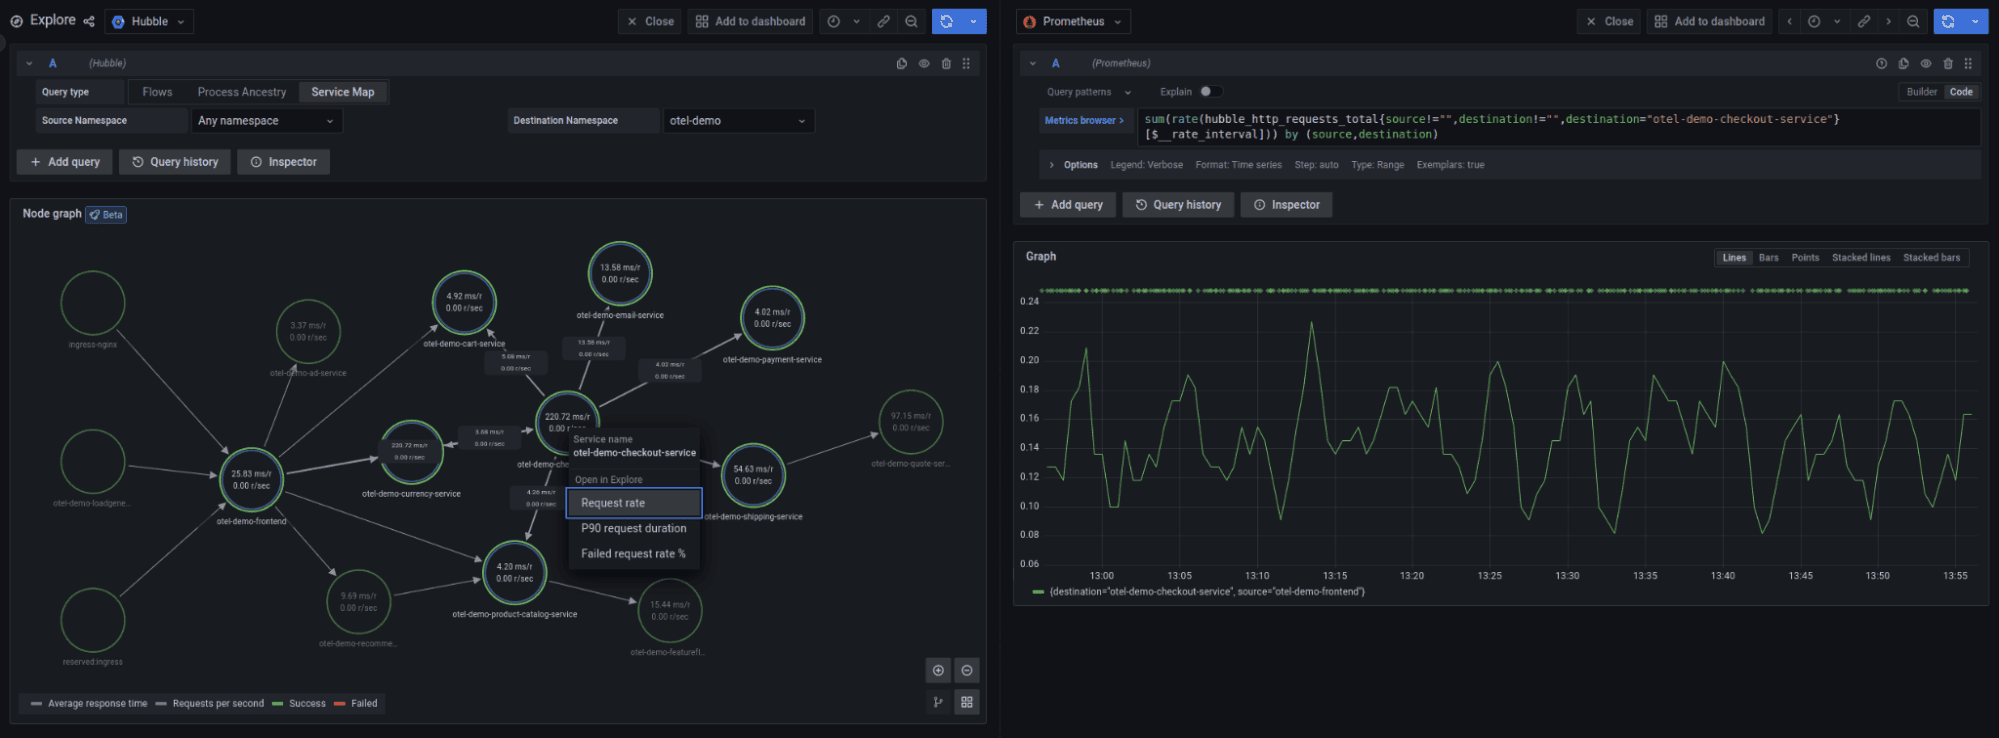1999x738 pixels.
Task: Zoom out time range in Hubble pane
Action: pos(911,21)
